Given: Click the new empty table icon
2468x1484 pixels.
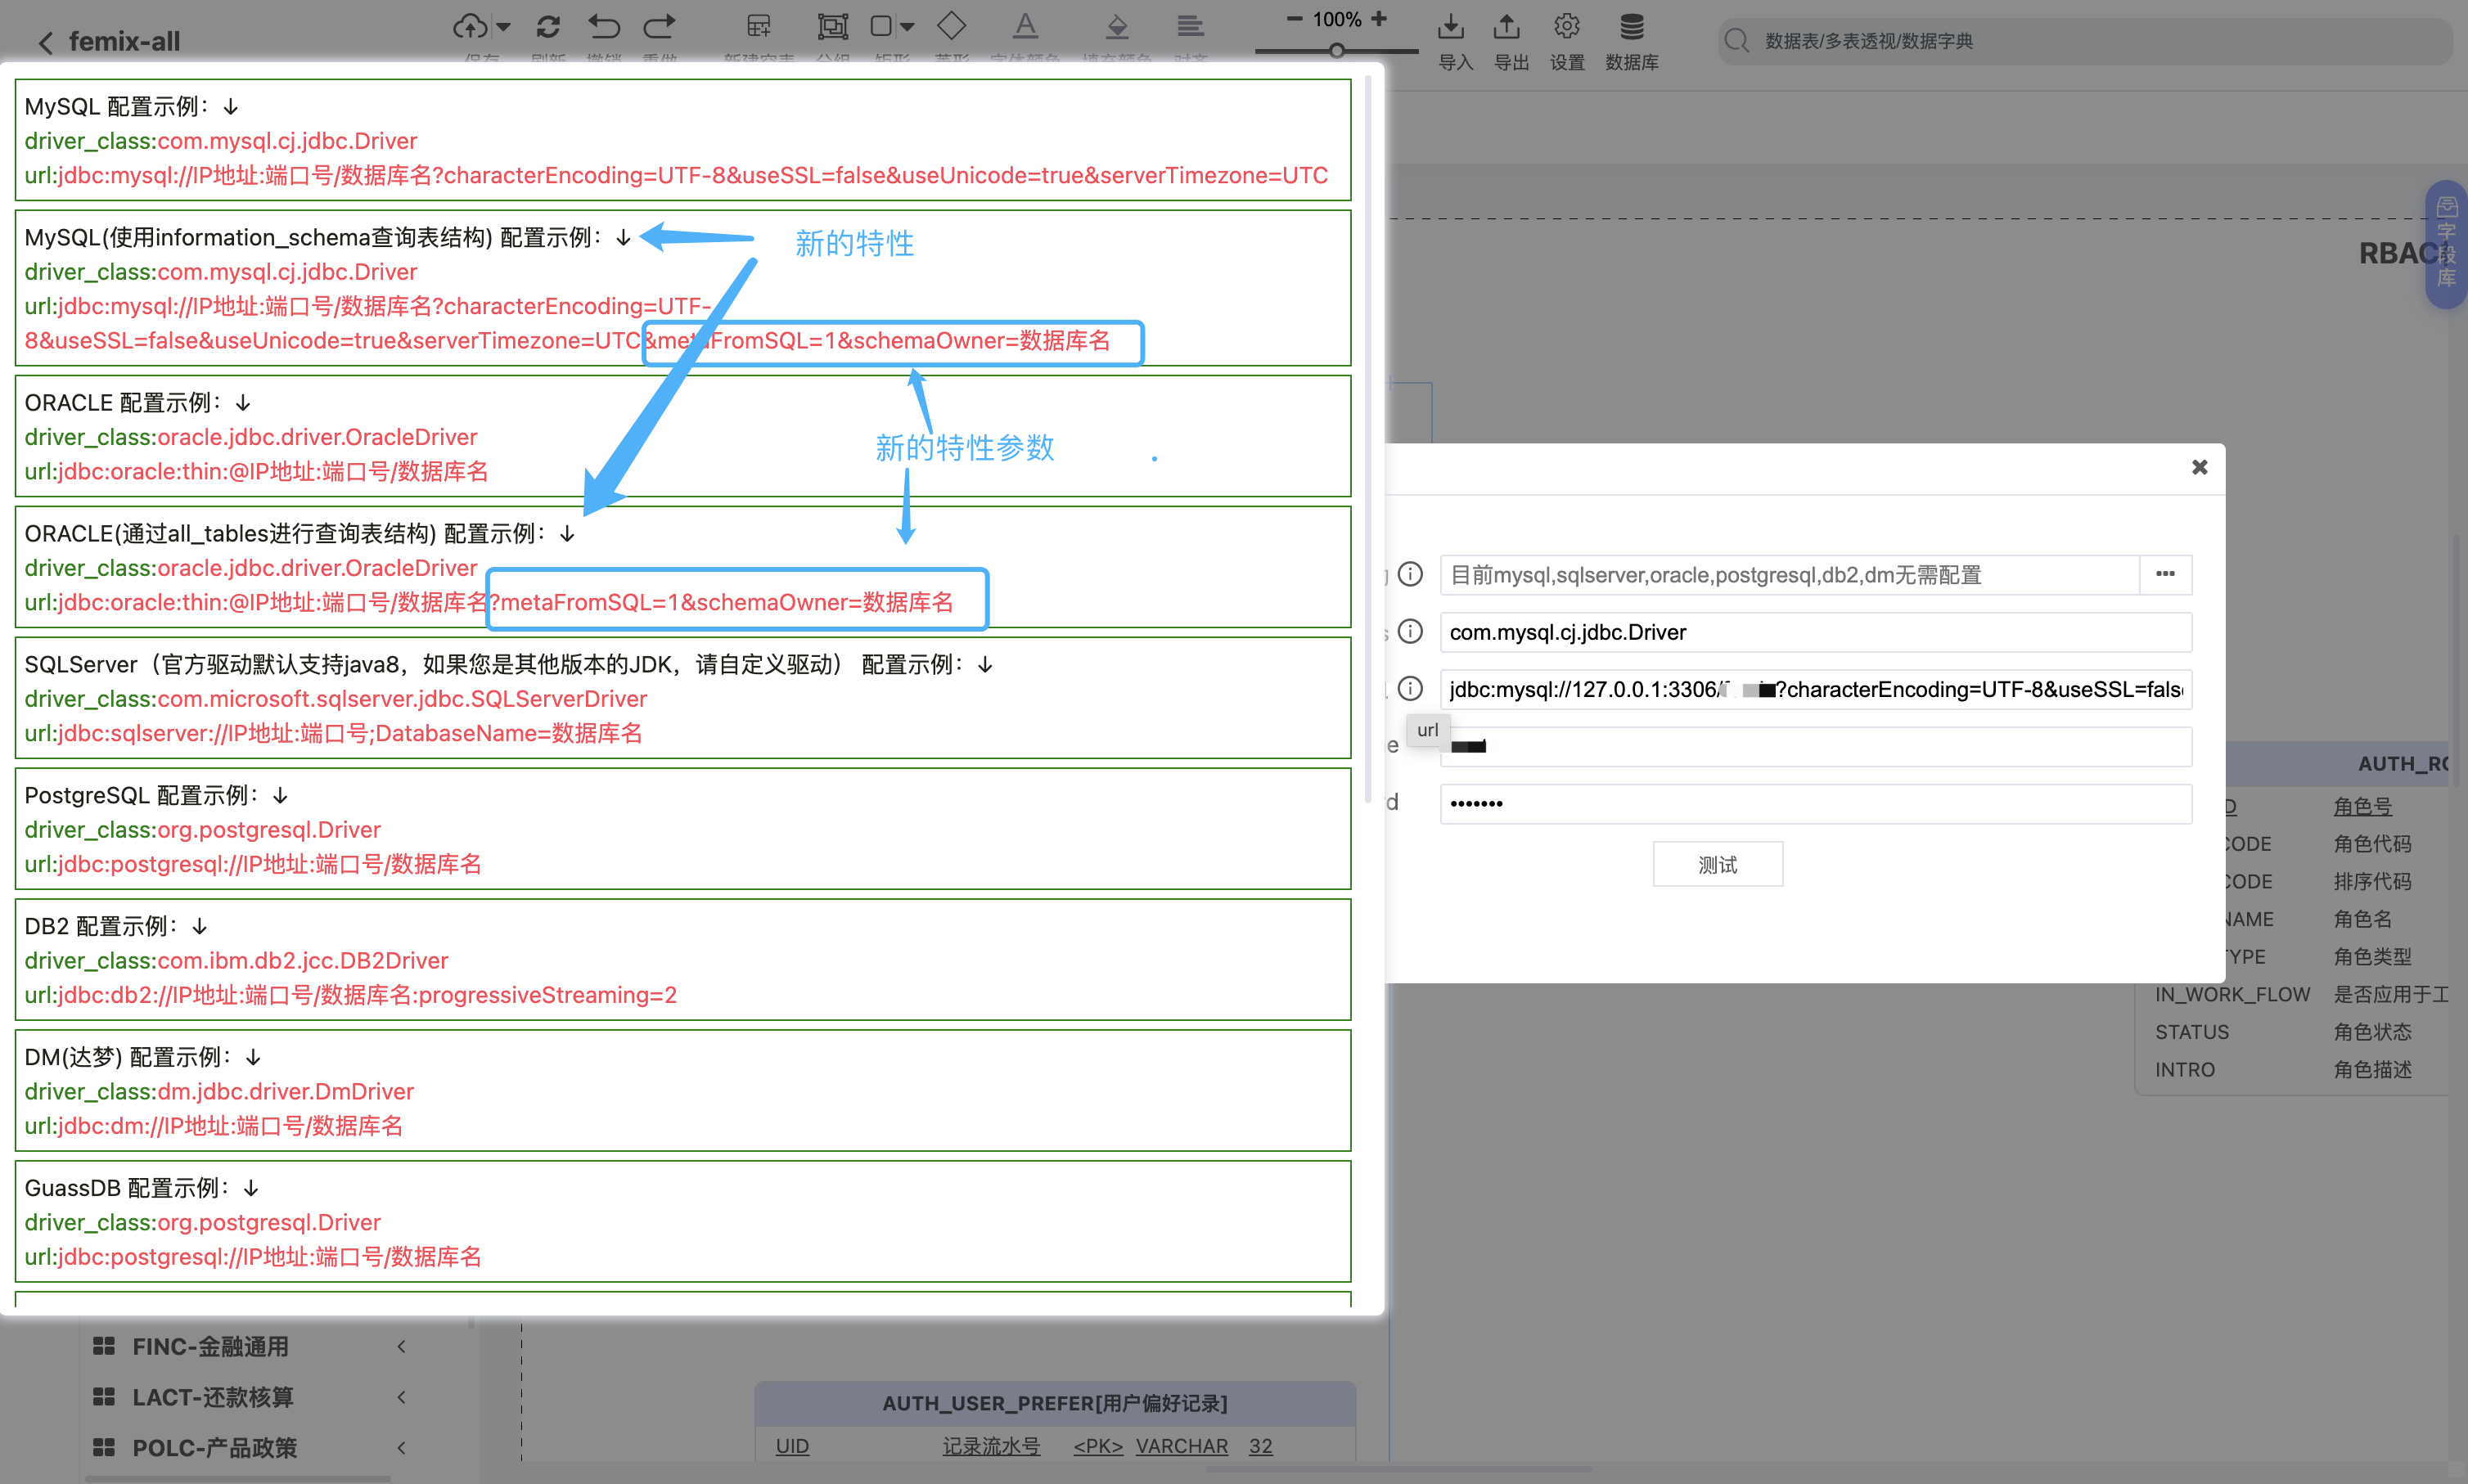Looking at the screenshot, I should tap(759, 26).
